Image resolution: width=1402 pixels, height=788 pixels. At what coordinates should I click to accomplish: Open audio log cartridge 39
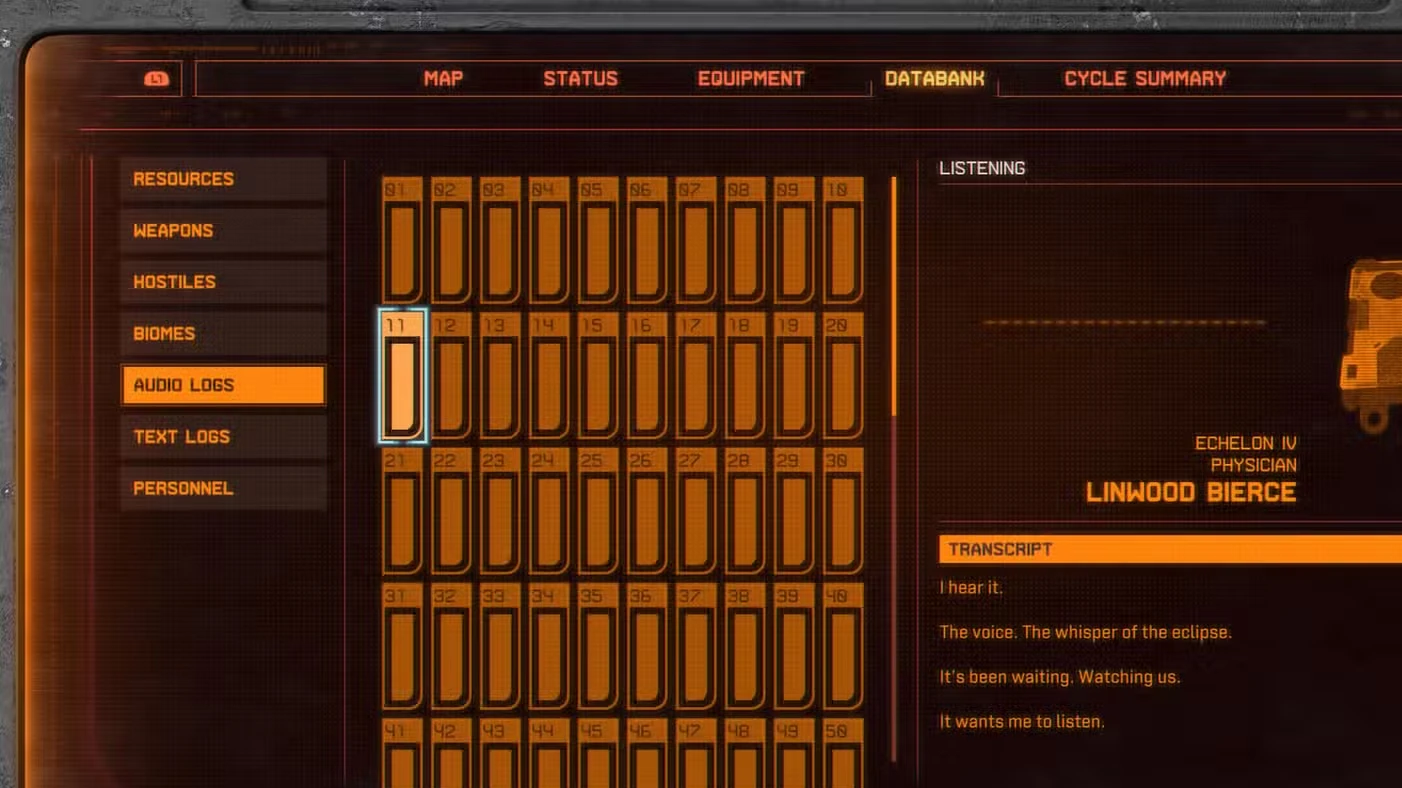pos(794,647)
